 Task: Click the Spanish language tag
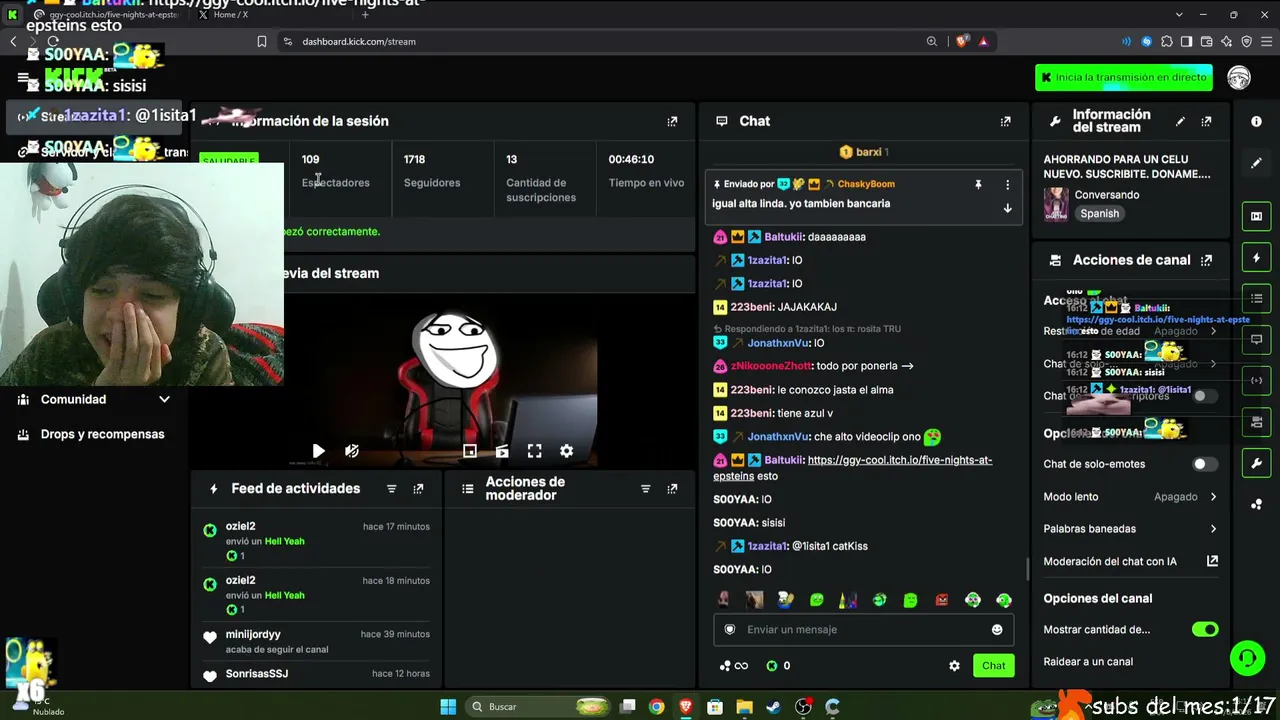tap(1099, 214)
